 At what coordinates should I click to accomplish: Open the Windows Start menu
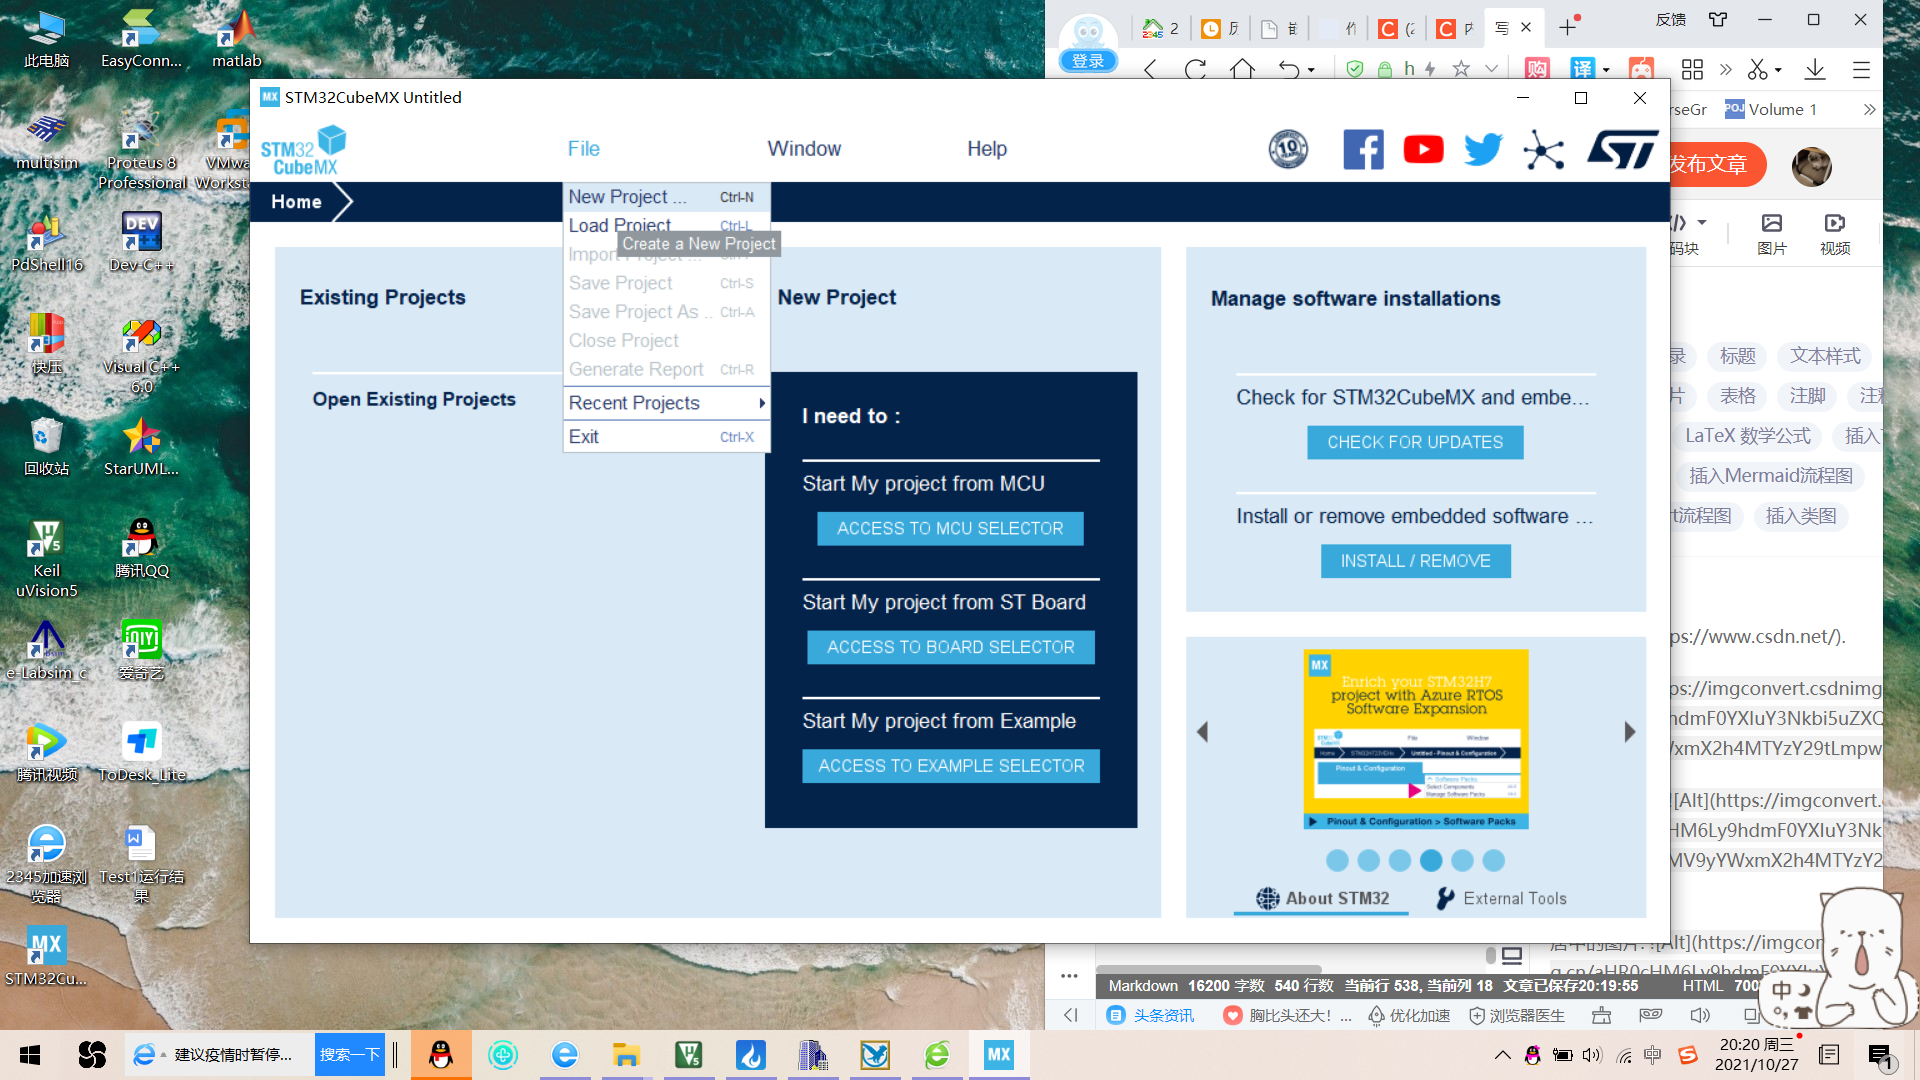[x=30, y=1054]
